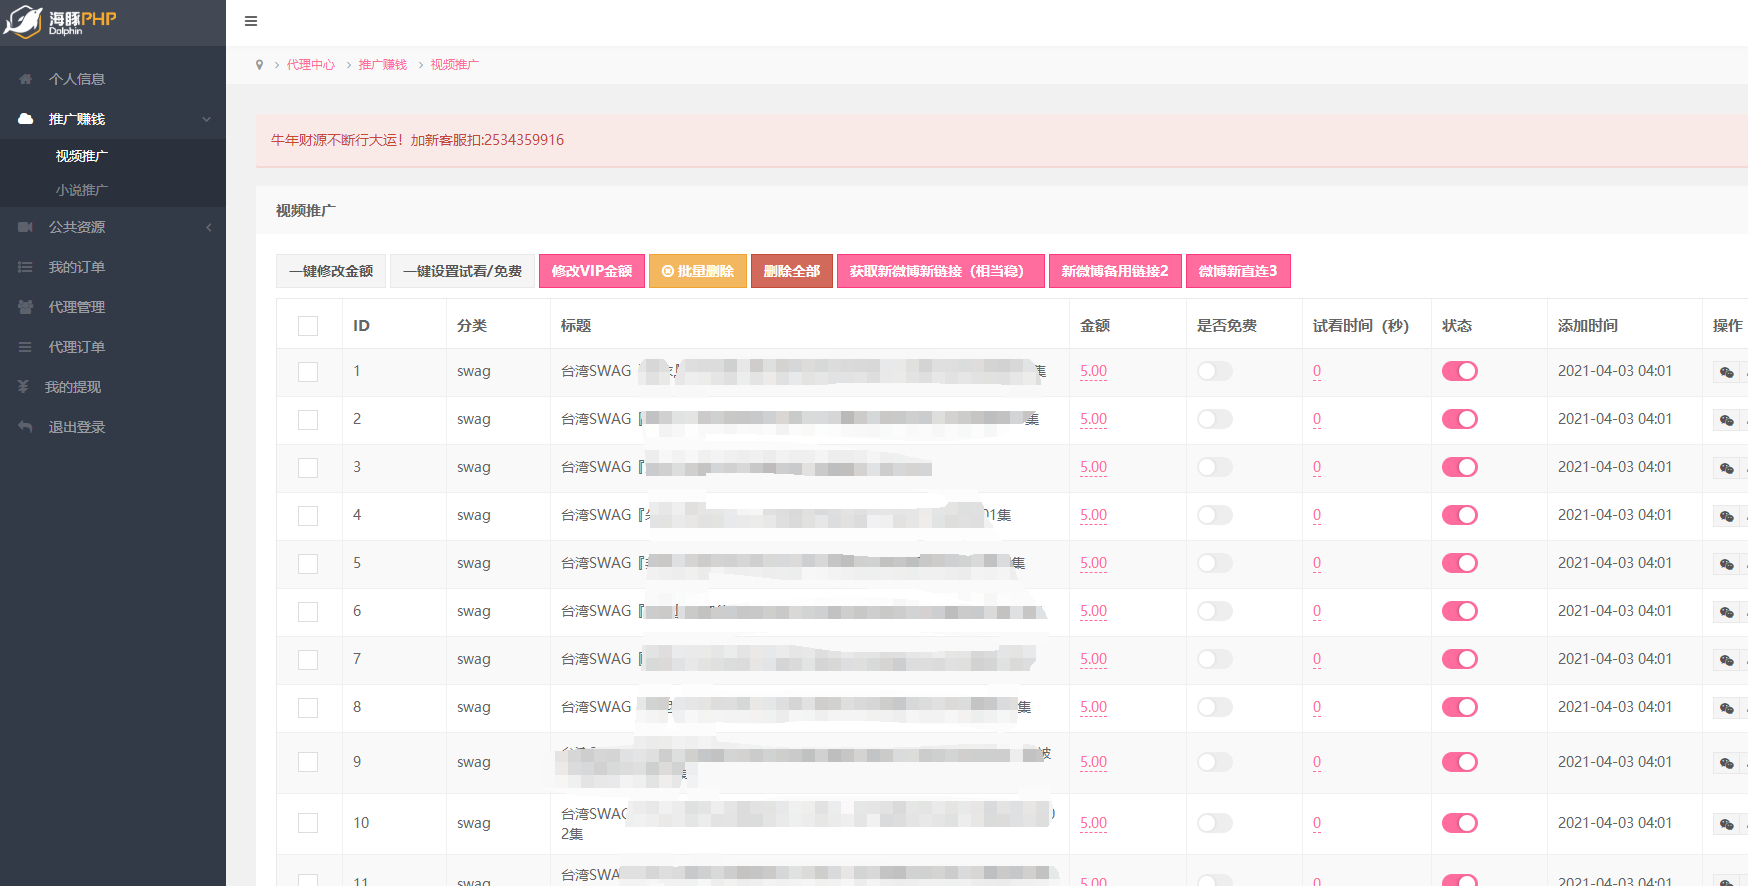Check the select-all checkbox in table header
Image resolution: width=1748 pixels, height=886 pixels.
click(308, 326)
